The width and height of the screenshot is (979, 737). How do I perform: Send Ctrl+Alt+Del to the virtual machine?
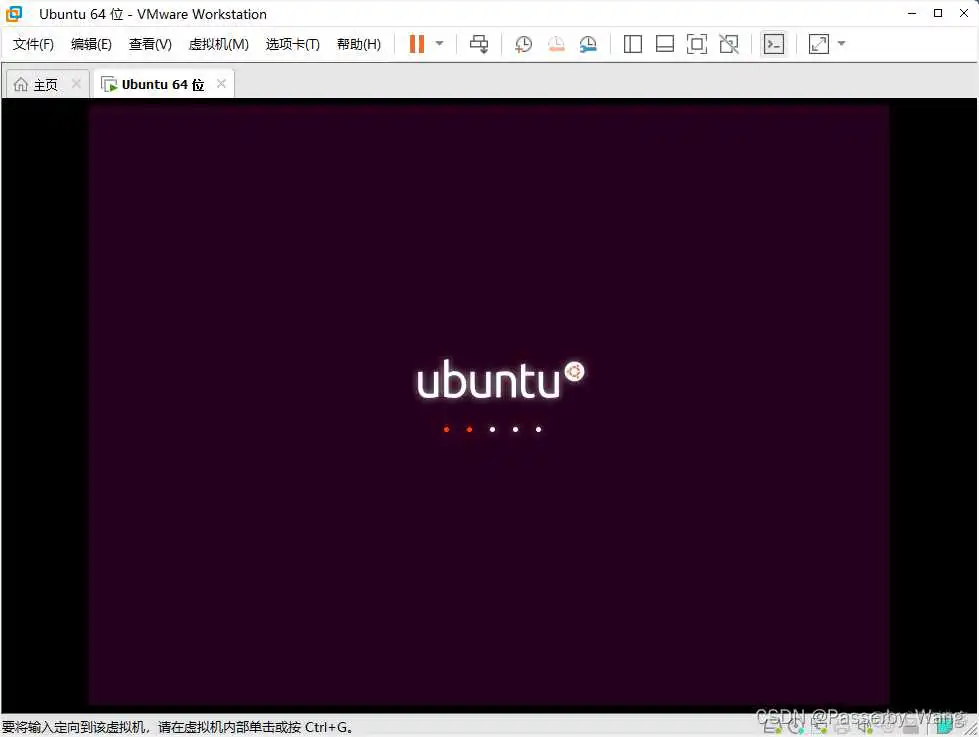(478, 44)
